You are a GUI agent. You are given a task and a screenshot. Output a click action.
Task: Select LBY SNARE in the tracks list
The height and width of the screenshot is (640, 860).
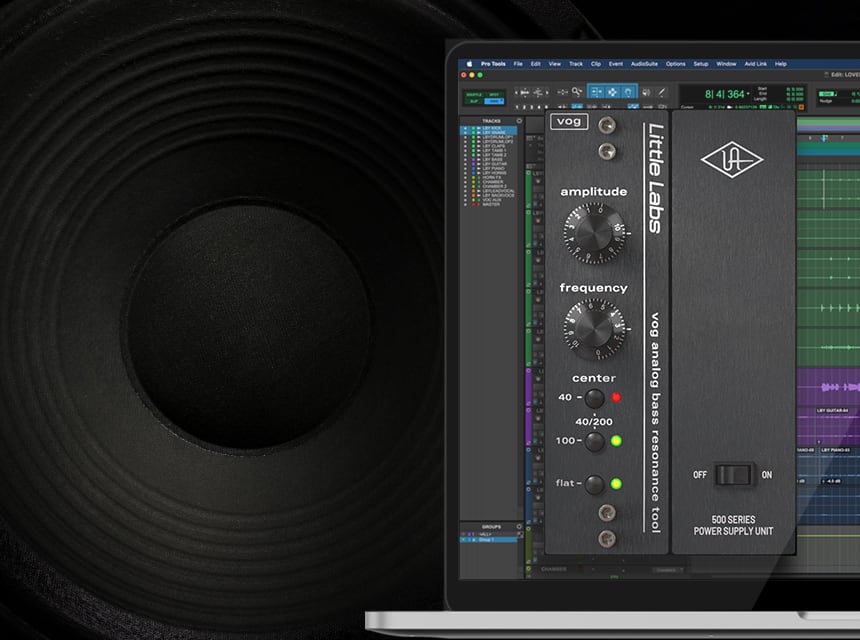tap(488, 132)
